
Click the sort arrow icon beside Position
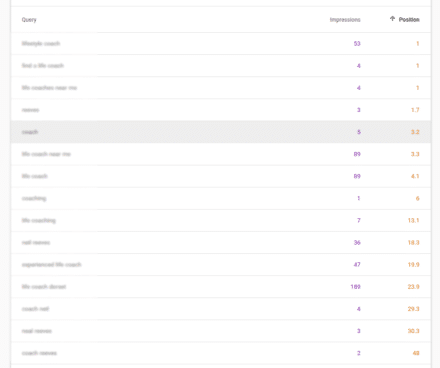(392, 19)
